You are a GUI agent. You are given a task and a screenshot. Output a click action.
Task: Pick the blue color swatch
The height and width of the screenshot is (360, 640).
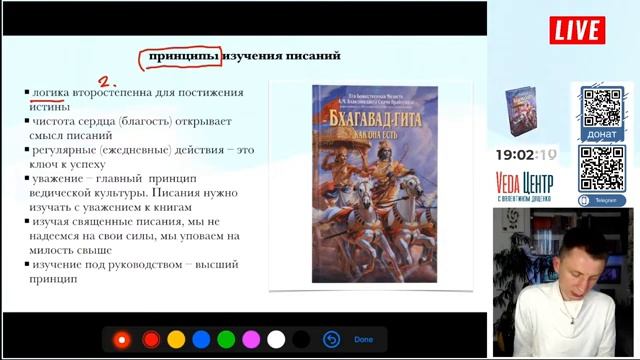[x=201, y=340]
